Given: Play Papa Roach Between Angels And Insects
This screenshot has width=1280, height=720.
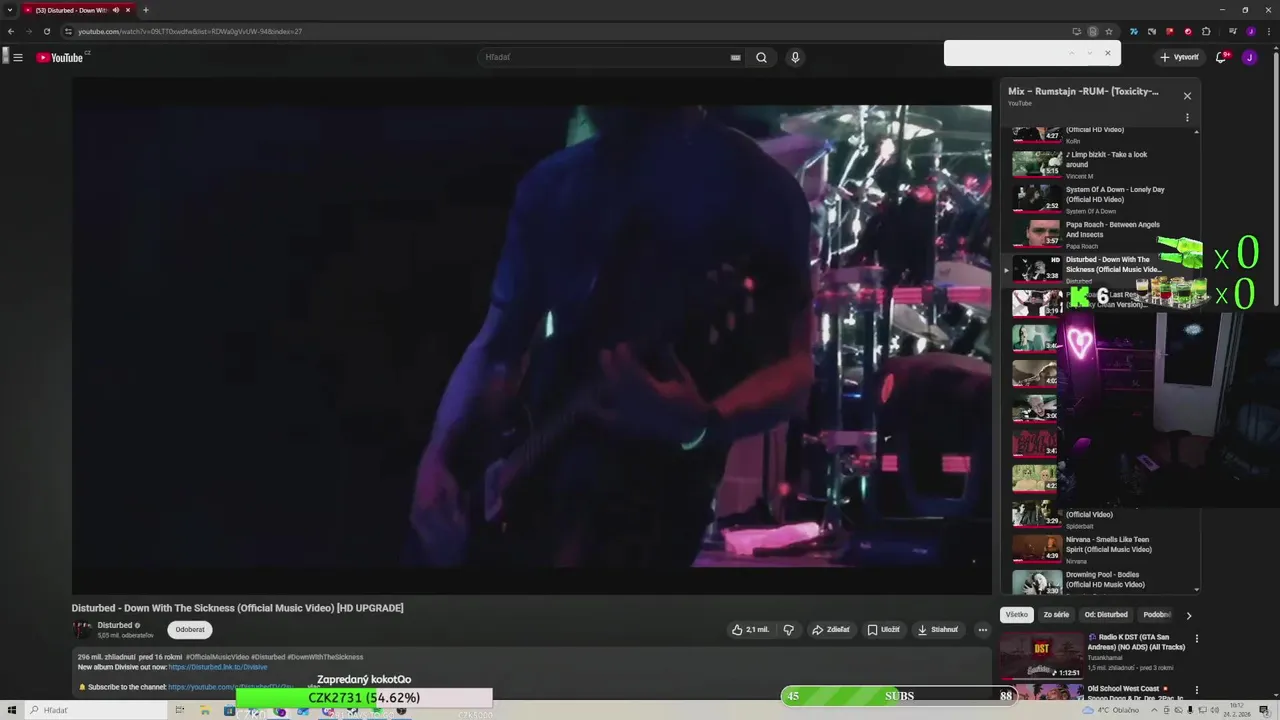Looking at the screenshot, I should pos(1100,234).
